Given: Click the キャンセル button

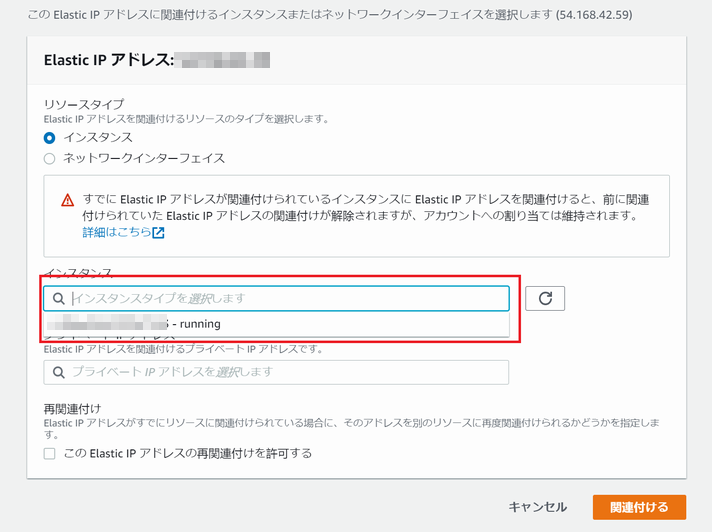Looking at the screenshot, I should (538, 507).
